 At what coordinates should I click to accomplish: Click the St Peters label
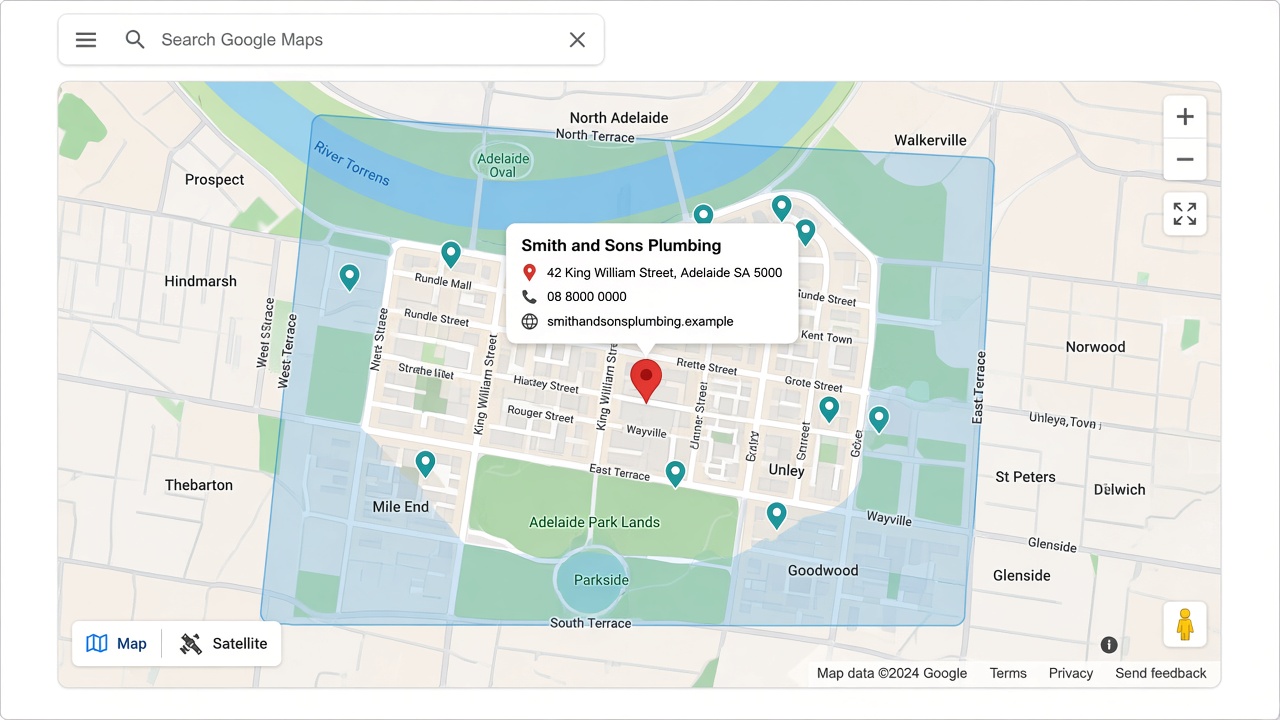(1026, 477)
